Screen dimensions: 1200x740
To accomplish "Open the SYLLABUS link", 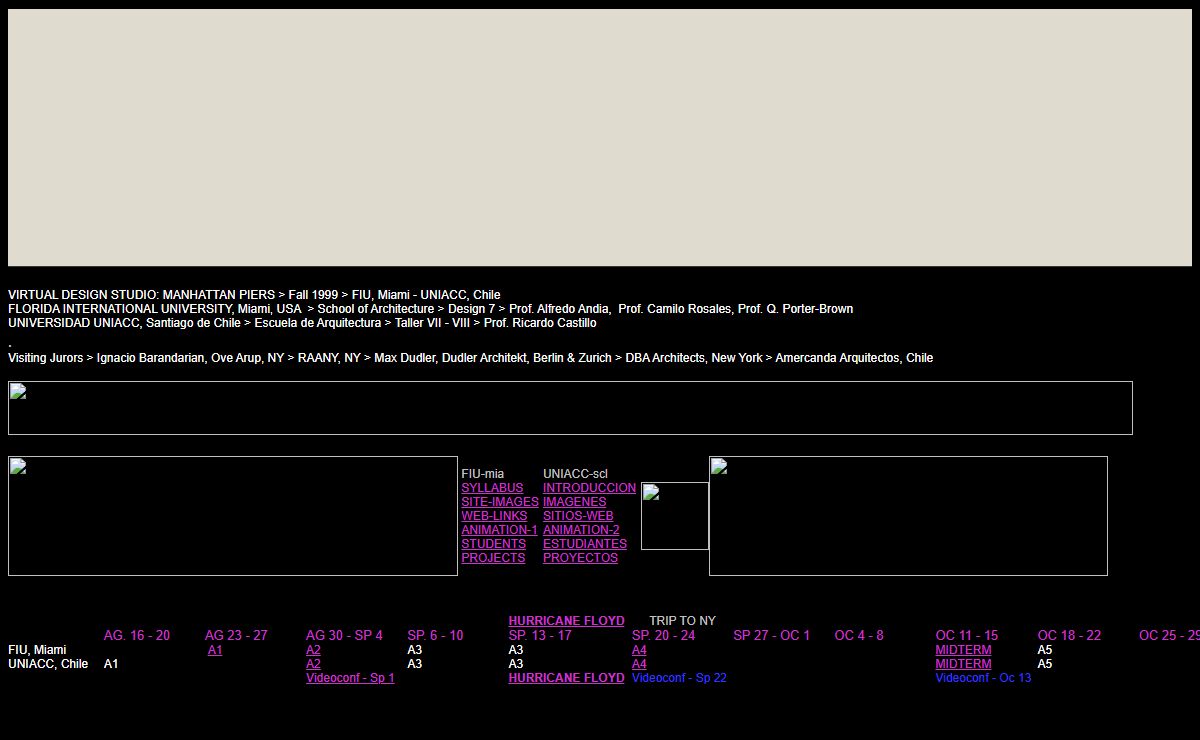I will coord(492,488).
